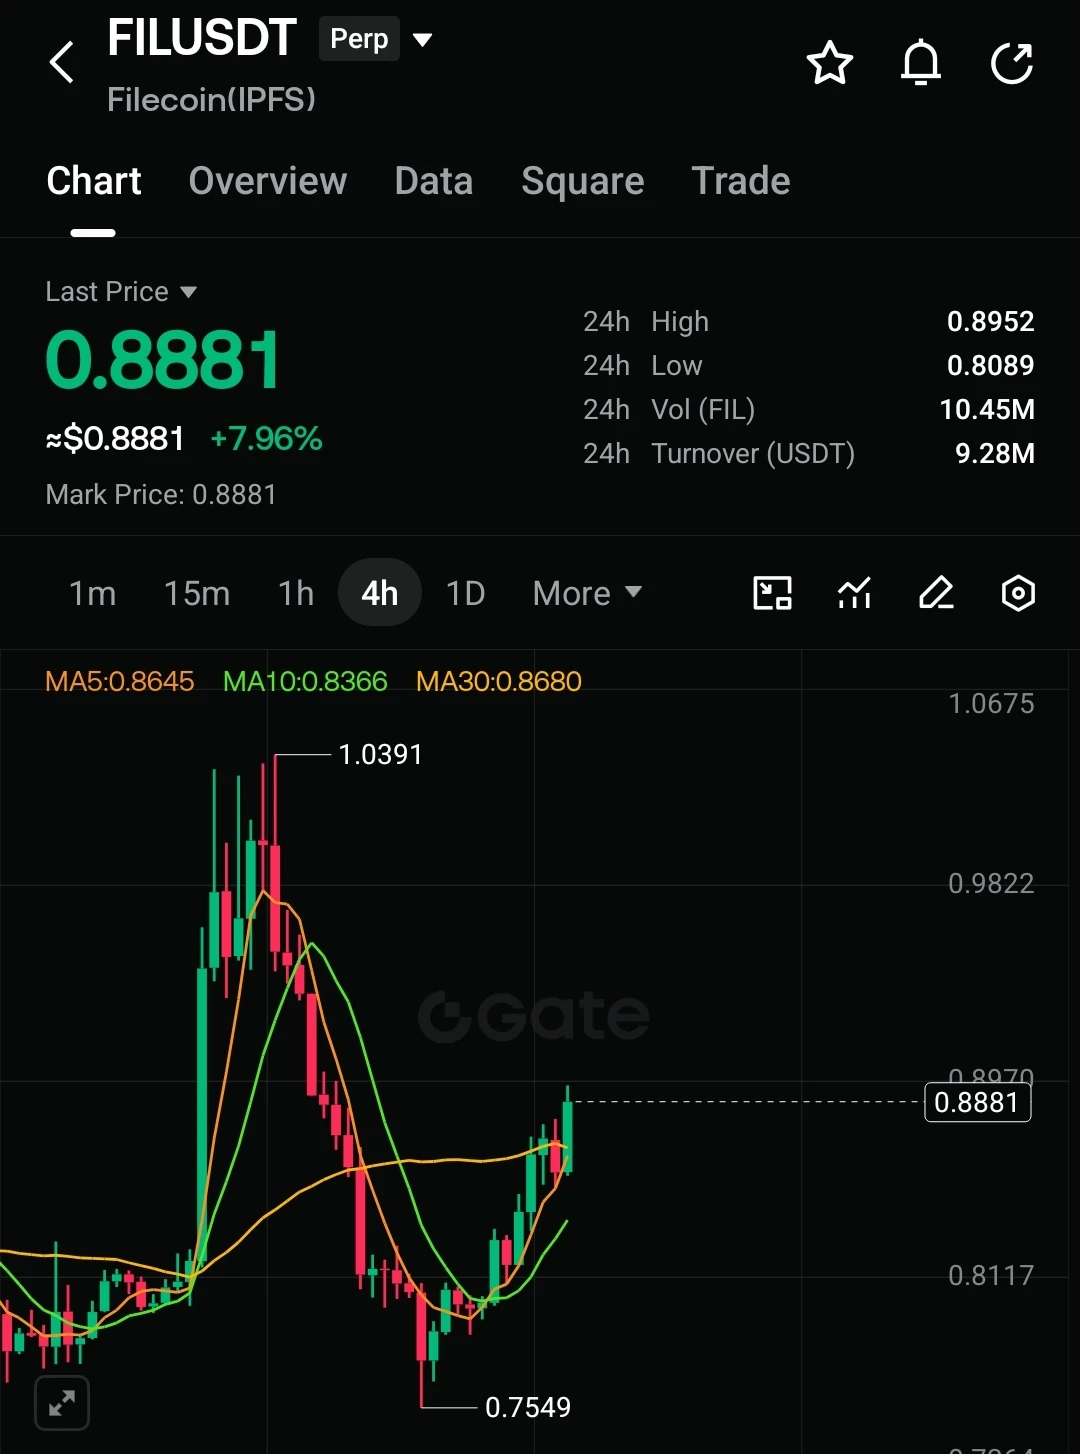1080x1454 pixels.
Task: Tap the ≈$0.8881 fiat price
Action: coord(115,439)
